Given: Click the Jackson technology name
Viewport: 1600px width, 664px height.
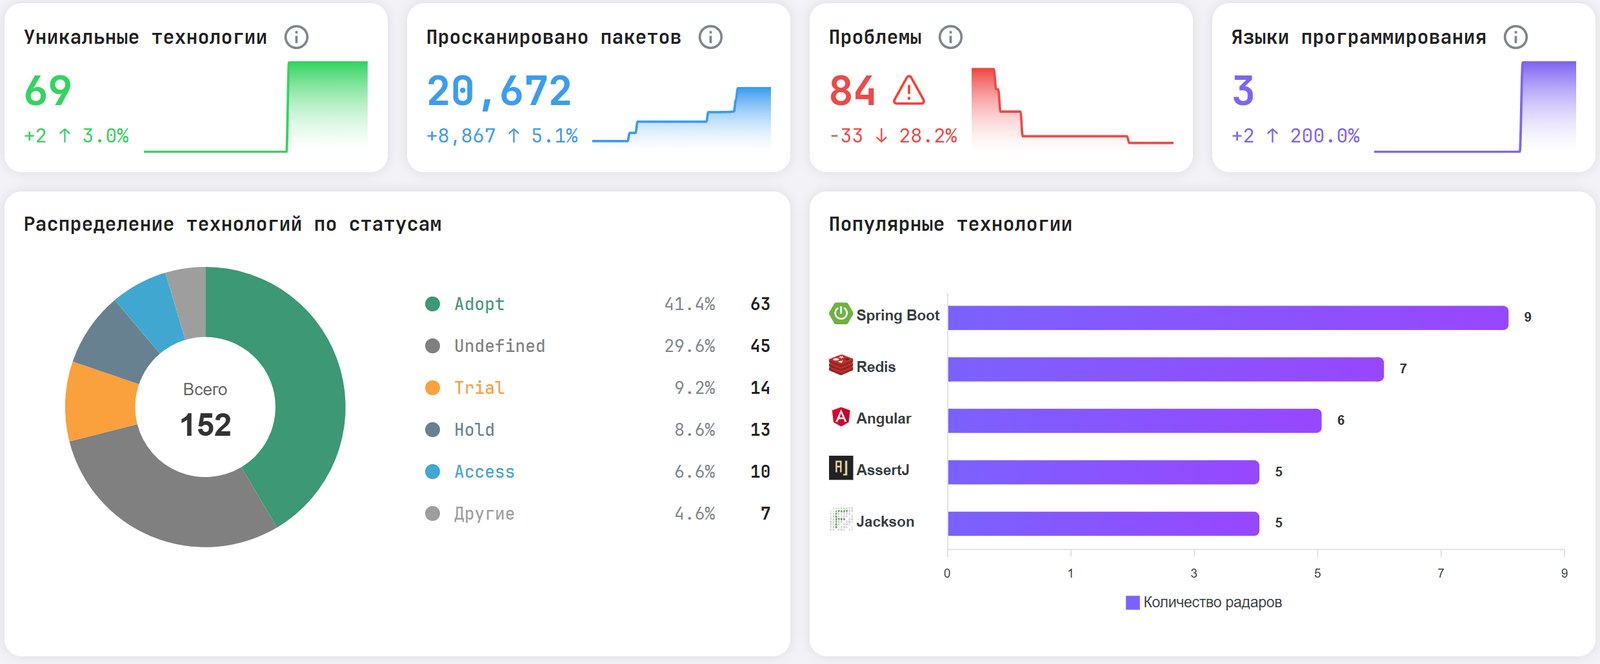Looking at the screenshot, I should click(x=885, y=521).
